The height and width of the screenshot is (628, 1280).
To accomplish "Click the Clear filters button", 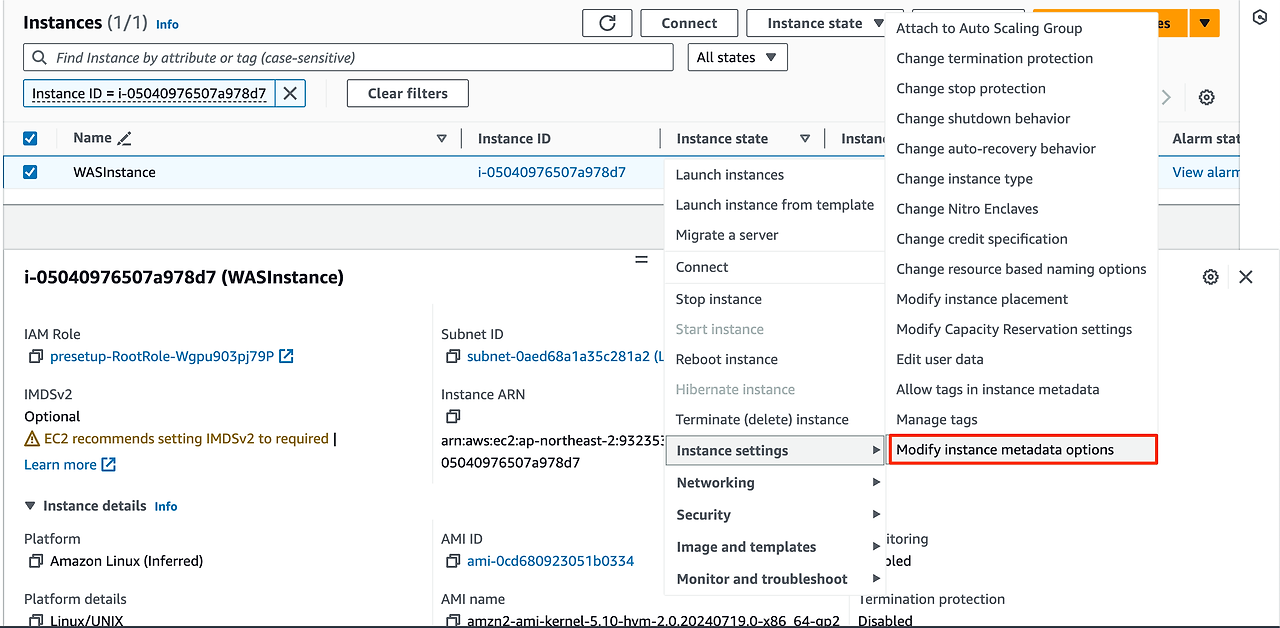I will coord(408,93).
